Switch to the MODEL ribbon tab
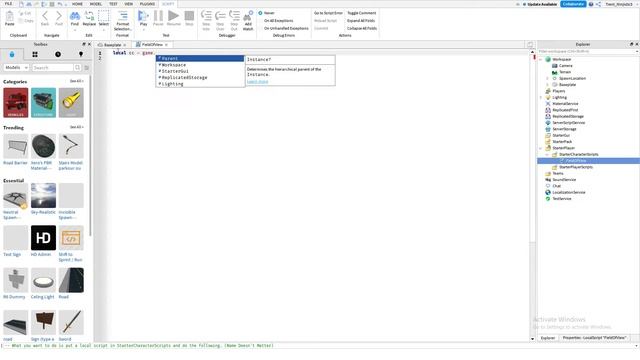 [x=96, y=4]
